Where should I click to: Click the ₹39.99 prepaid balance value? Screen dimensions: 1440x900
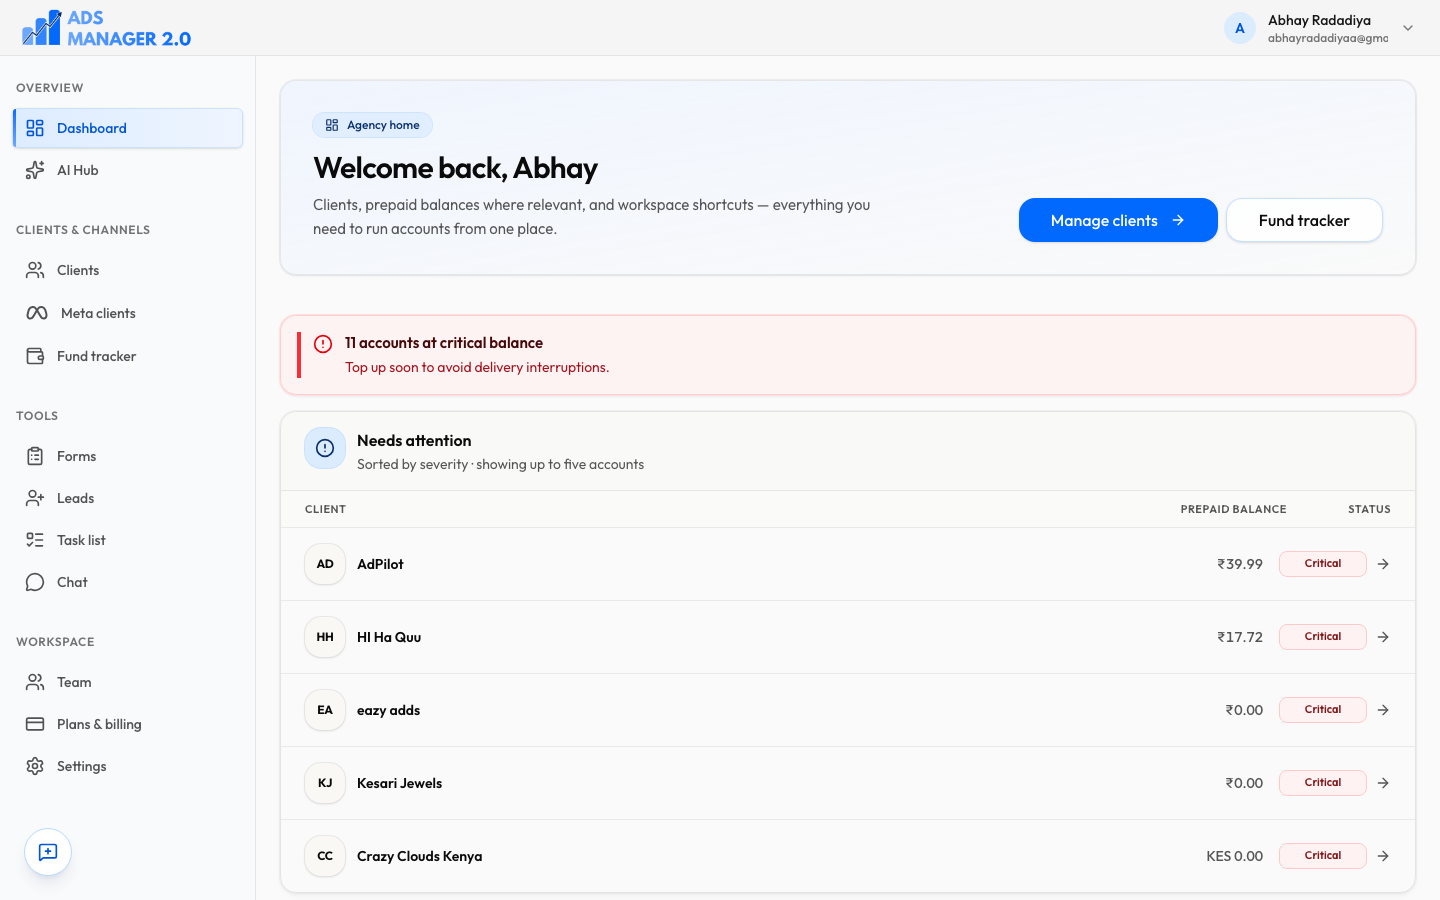pos(1240,564)
